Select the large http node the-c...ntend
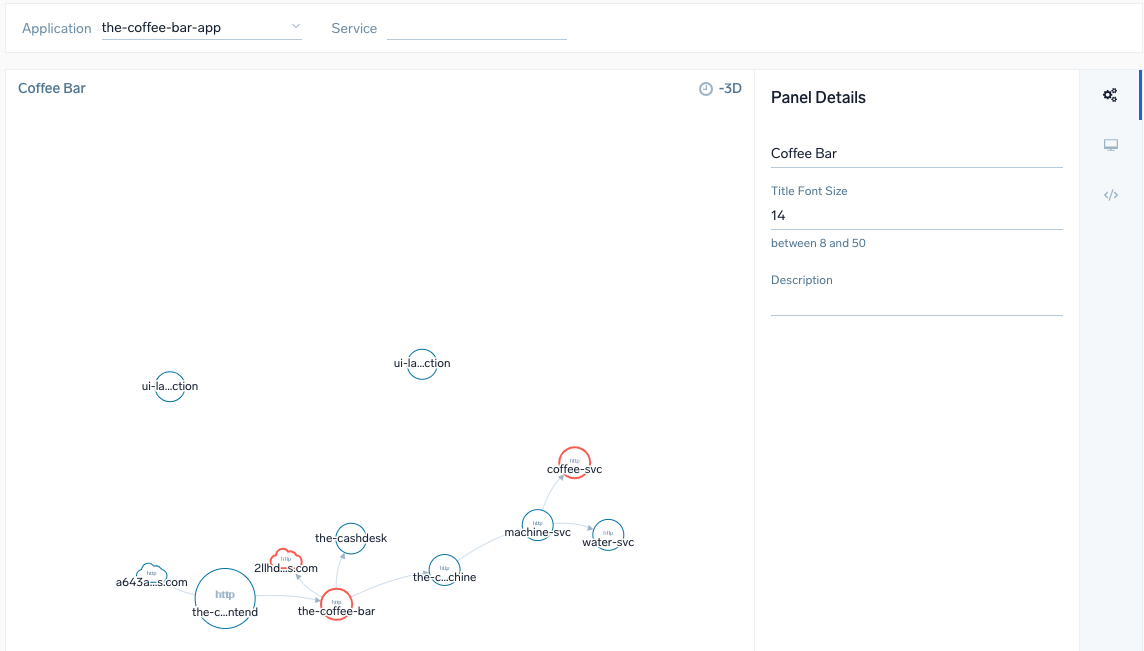Screen dimensions: 1144x651 coord(225,599)
